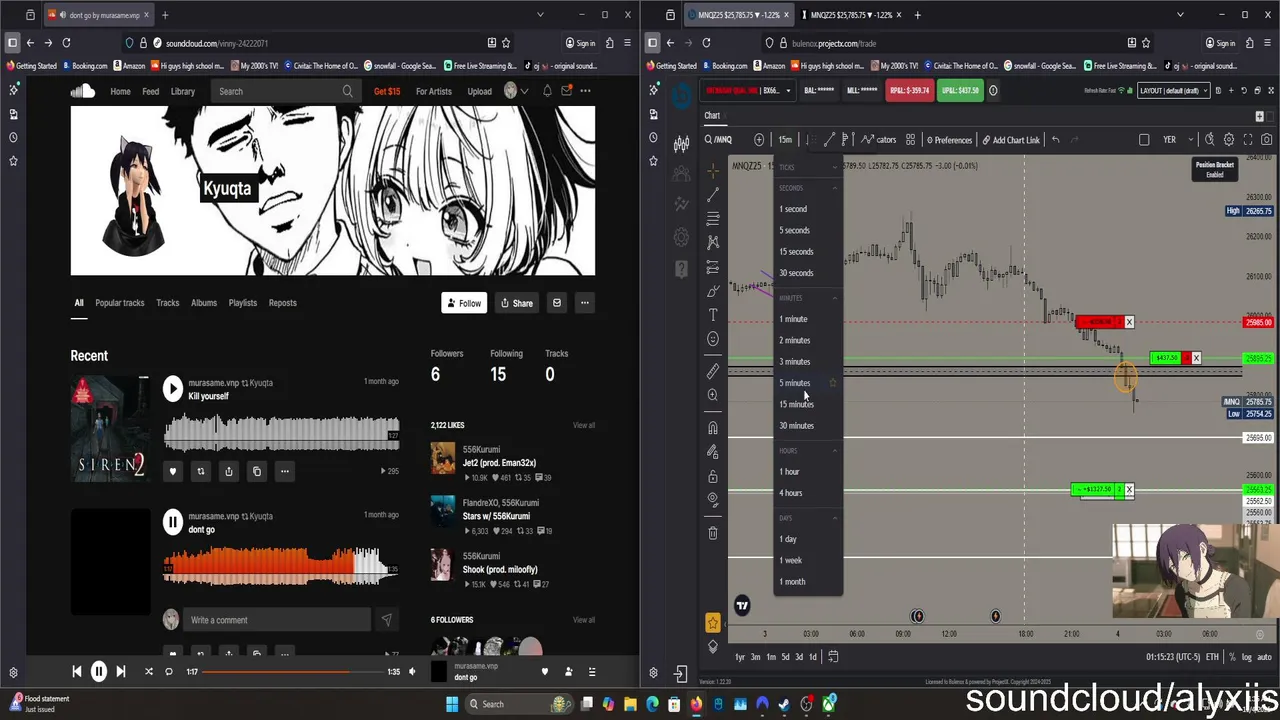Mute SoundCloud player volume
The image size is (1280, 720).
(x=411, y=672)
